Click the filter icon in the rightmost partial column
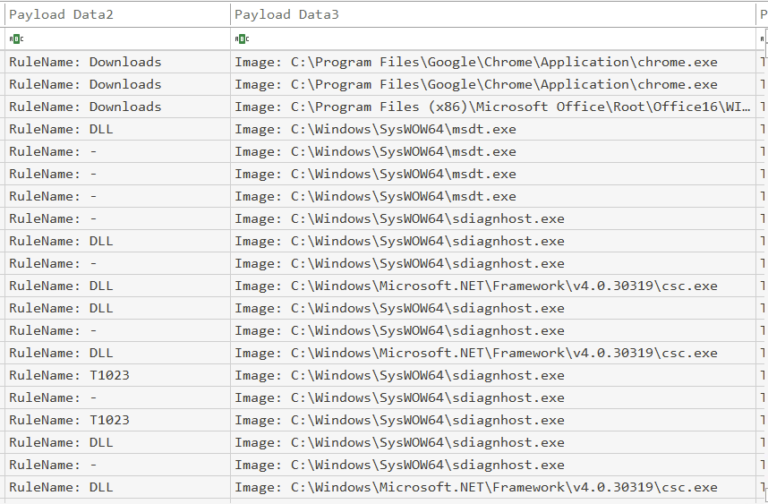768x504 pixels. 764,39
